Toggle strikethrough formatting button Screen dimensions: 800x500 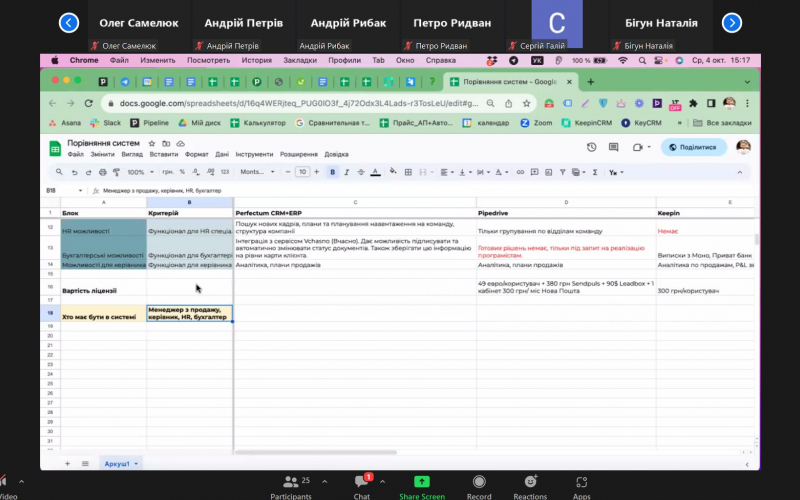(361, 172)
